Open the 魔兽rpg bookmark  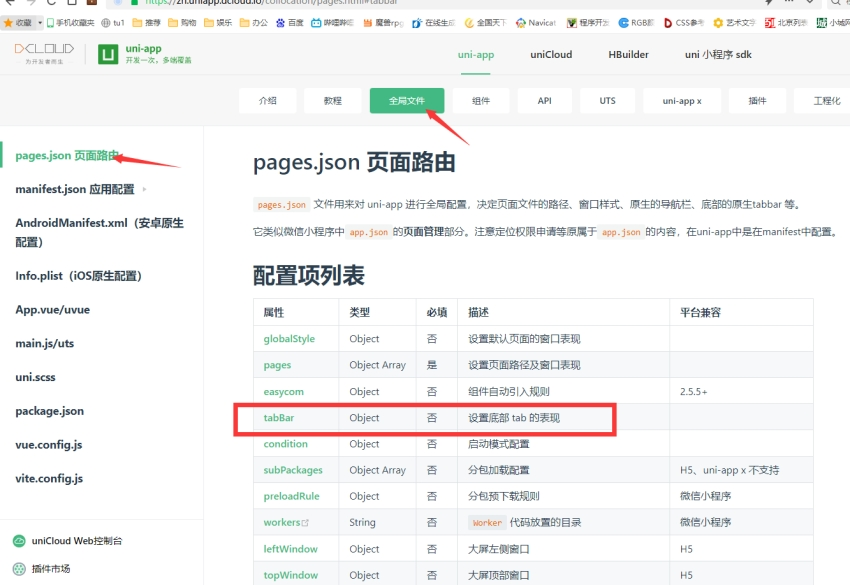click(383, 23)
